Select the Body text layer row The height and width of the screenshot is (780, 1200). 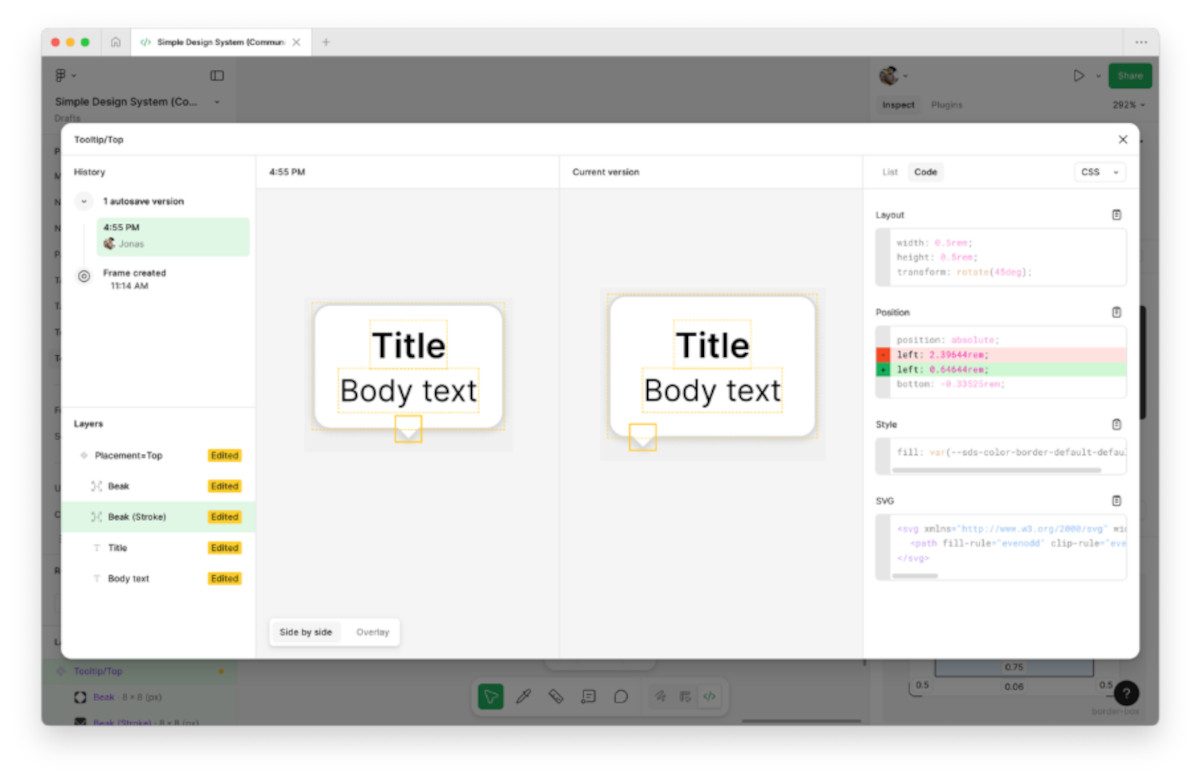click(158, 579)
